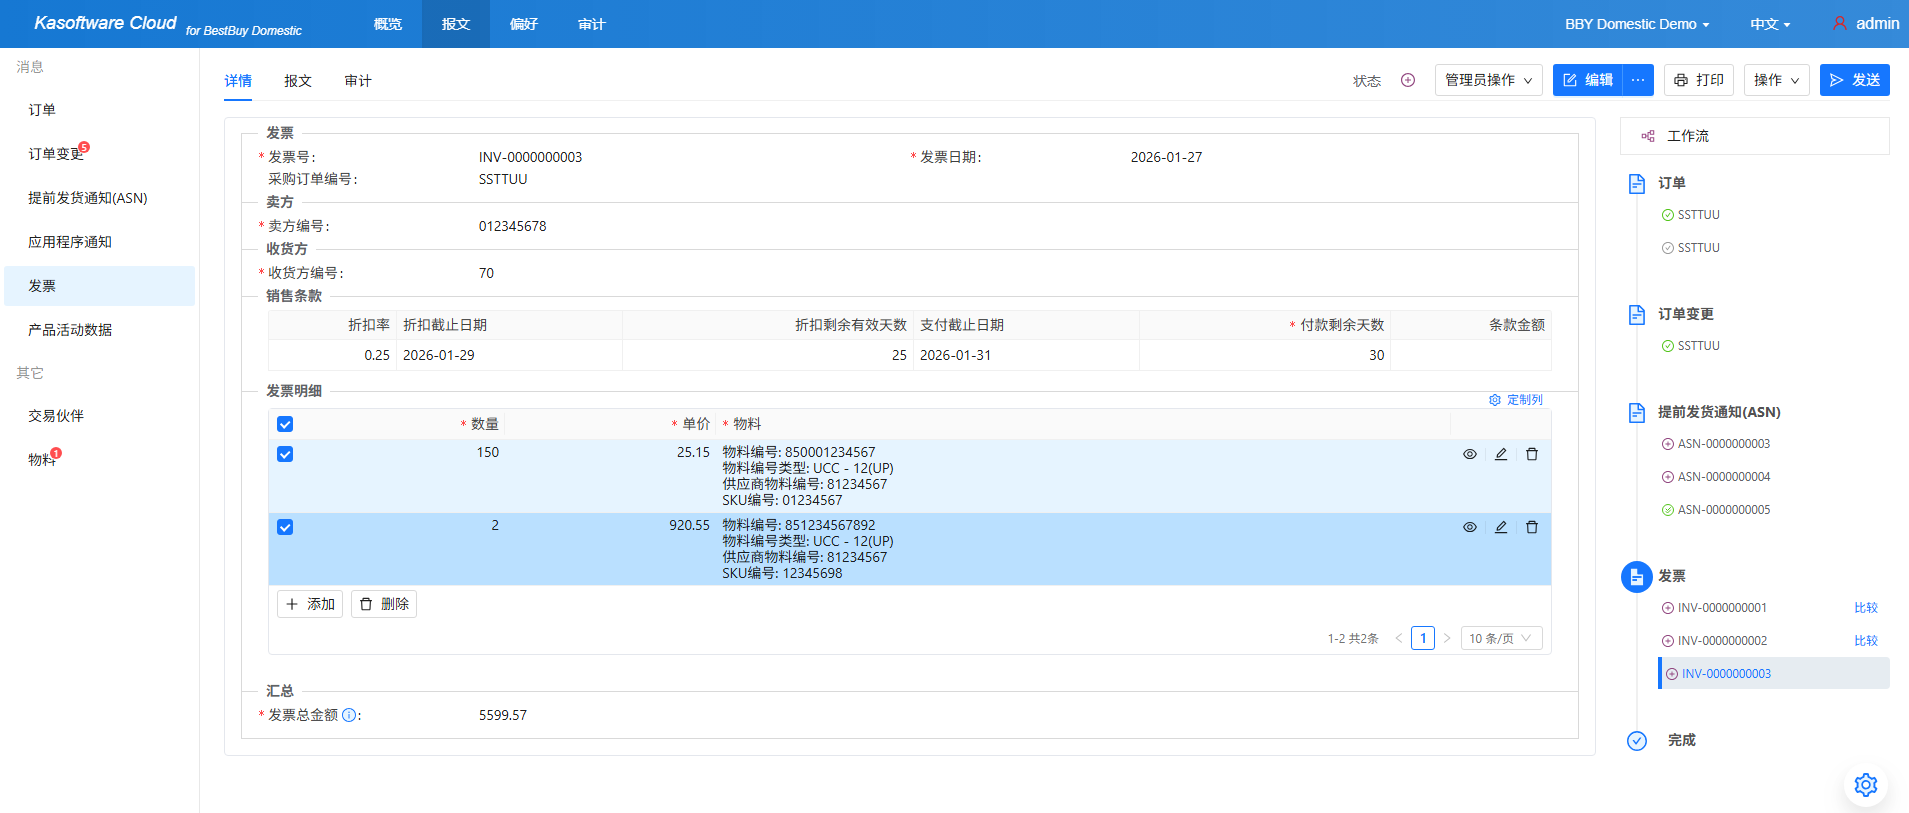The height and width of the screenshot is (813, 1909).
Task: Open 订单 in the sidebar
Action: (99, 110)
